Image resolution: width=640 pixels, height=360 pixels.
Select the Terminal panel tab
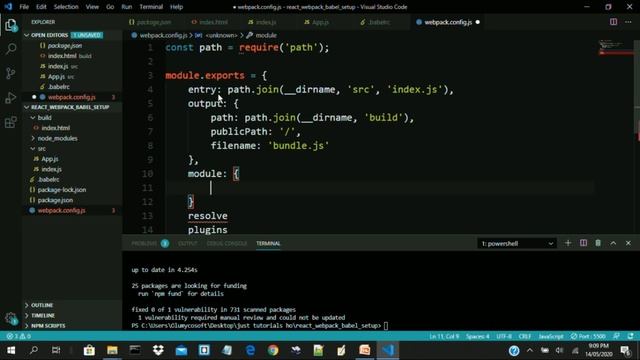(x=268, y=243)
